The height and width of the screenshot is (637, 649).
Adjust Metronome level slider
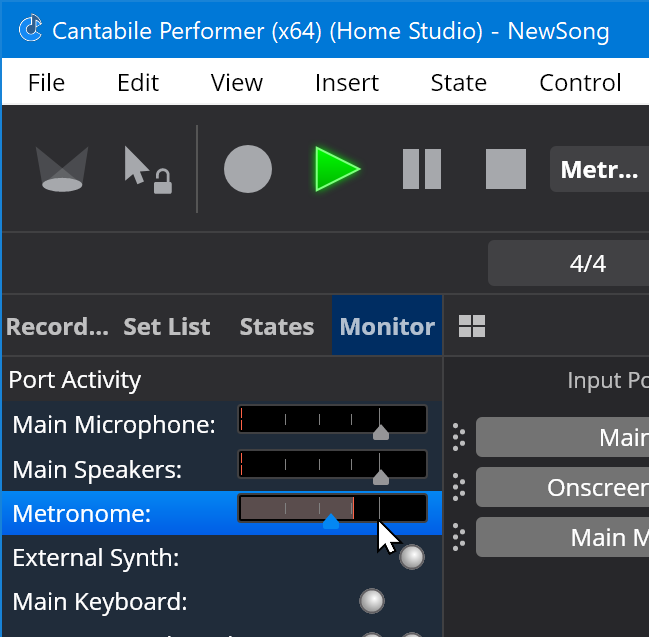331,521
